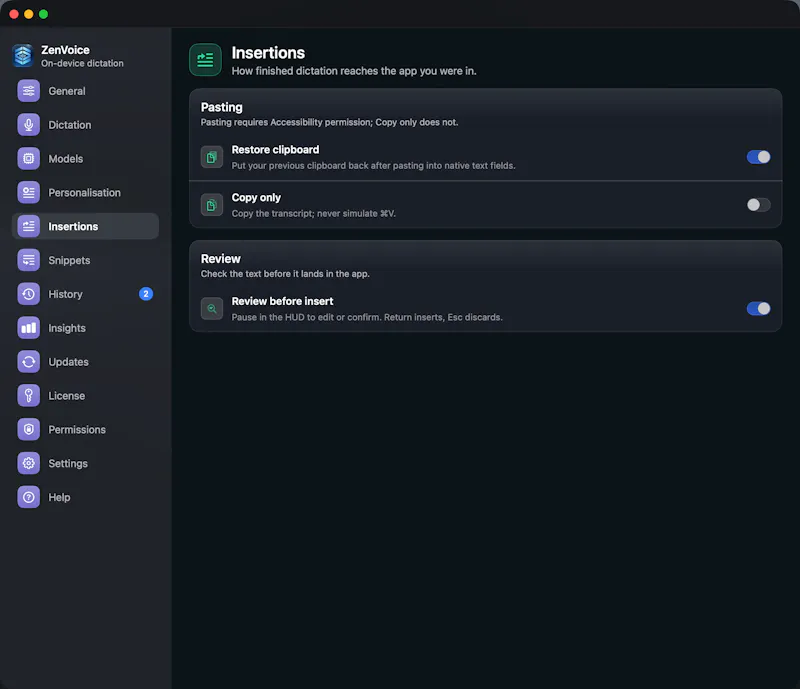Click the License key icon
800x689 pixels.
coord(29,396)
